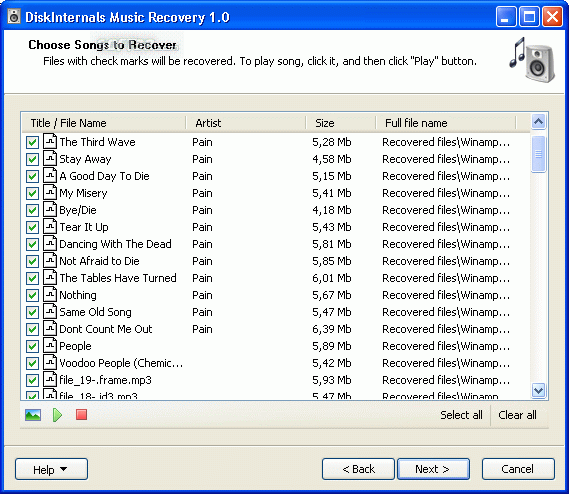Screen dimensions: 569x494
Task: Click file icon beside A Good Day To Die
Action: (50, 175)
